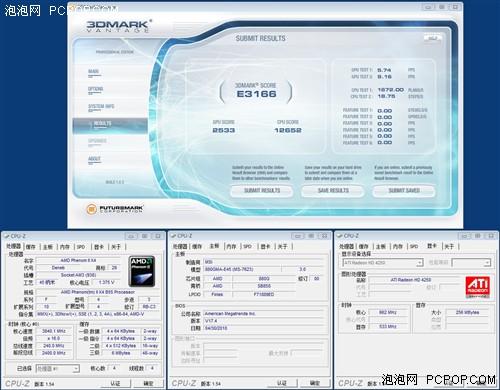Select 显卡 tab in right CPU-Z window
Screen dimensions: 500x390
click(432, 246)
